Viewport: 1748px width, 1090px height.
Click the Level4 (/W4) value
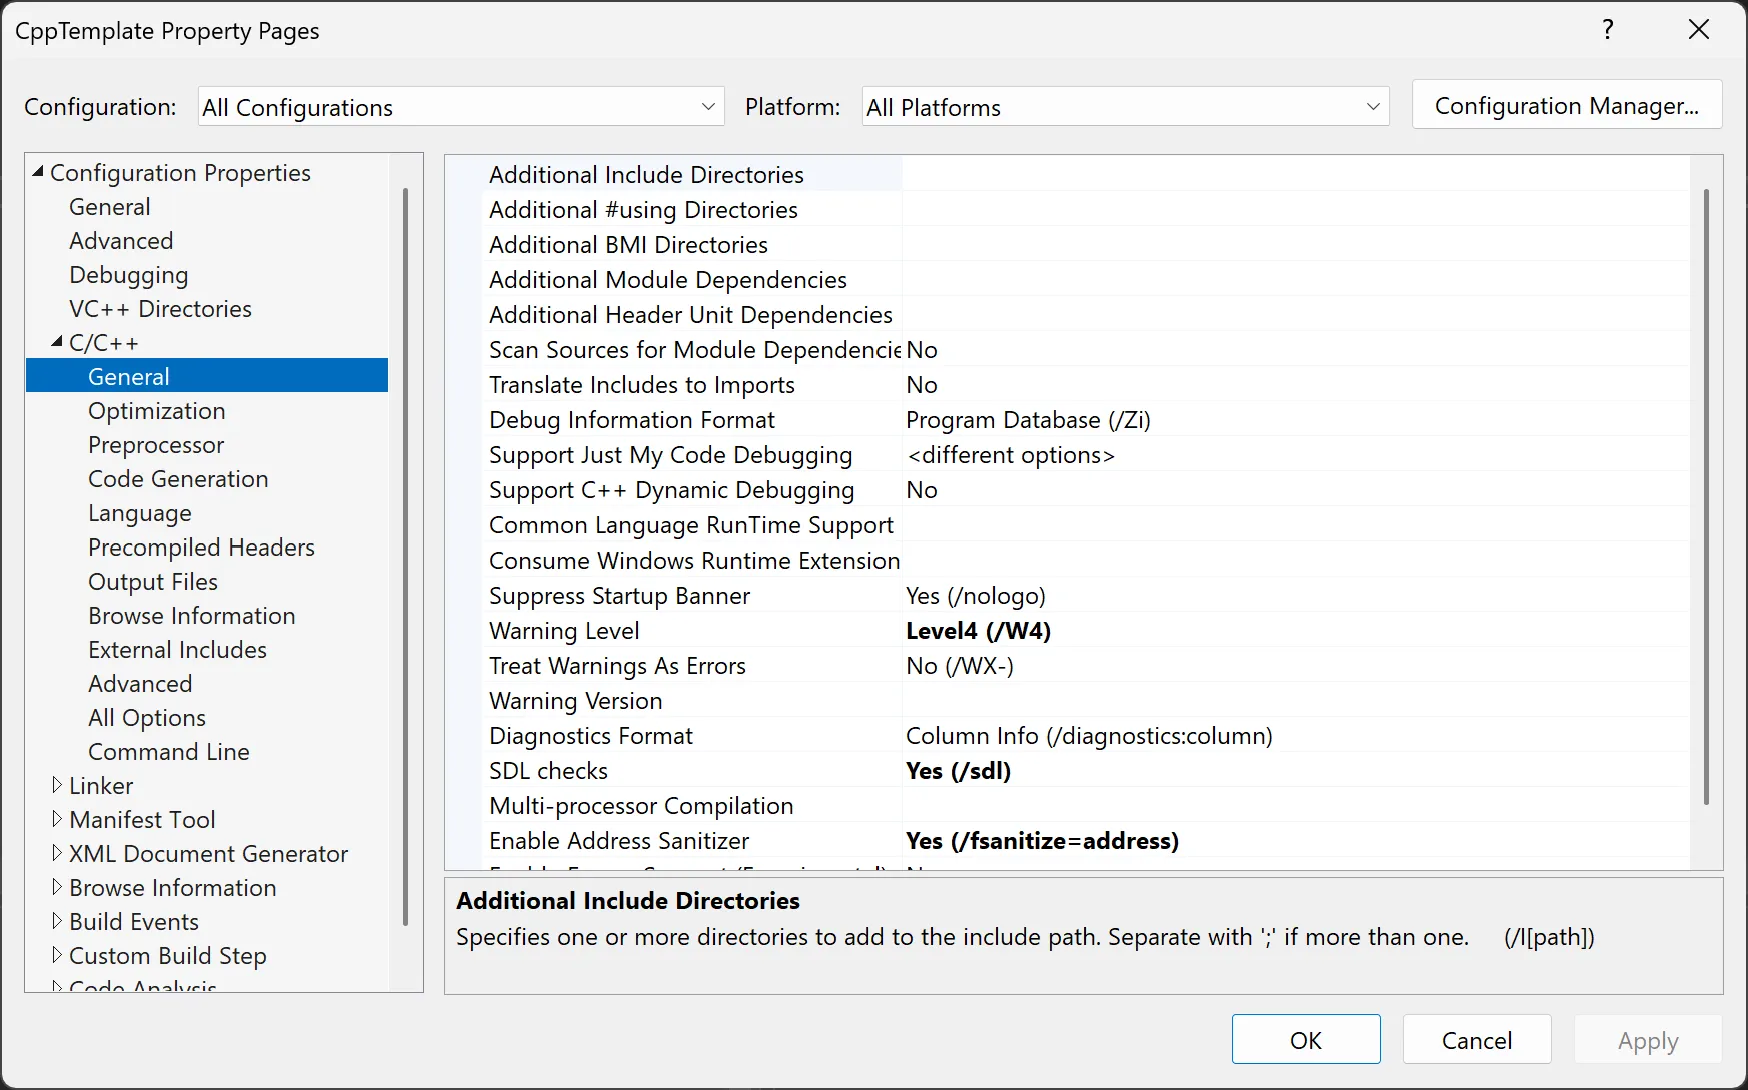pyautogui.click(x=978, y=630)
